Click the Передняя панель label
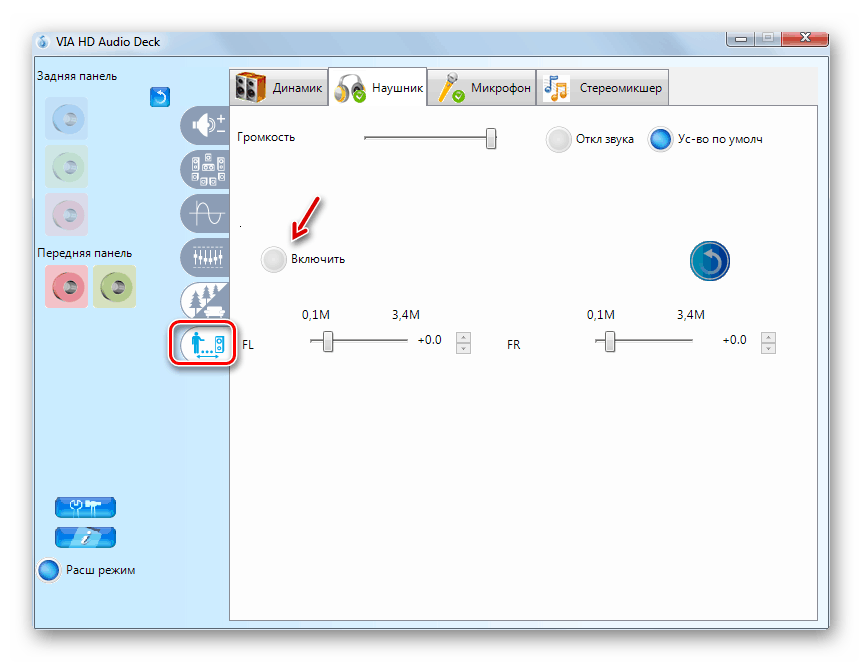863x663 pixels. [x=85, y=253]
